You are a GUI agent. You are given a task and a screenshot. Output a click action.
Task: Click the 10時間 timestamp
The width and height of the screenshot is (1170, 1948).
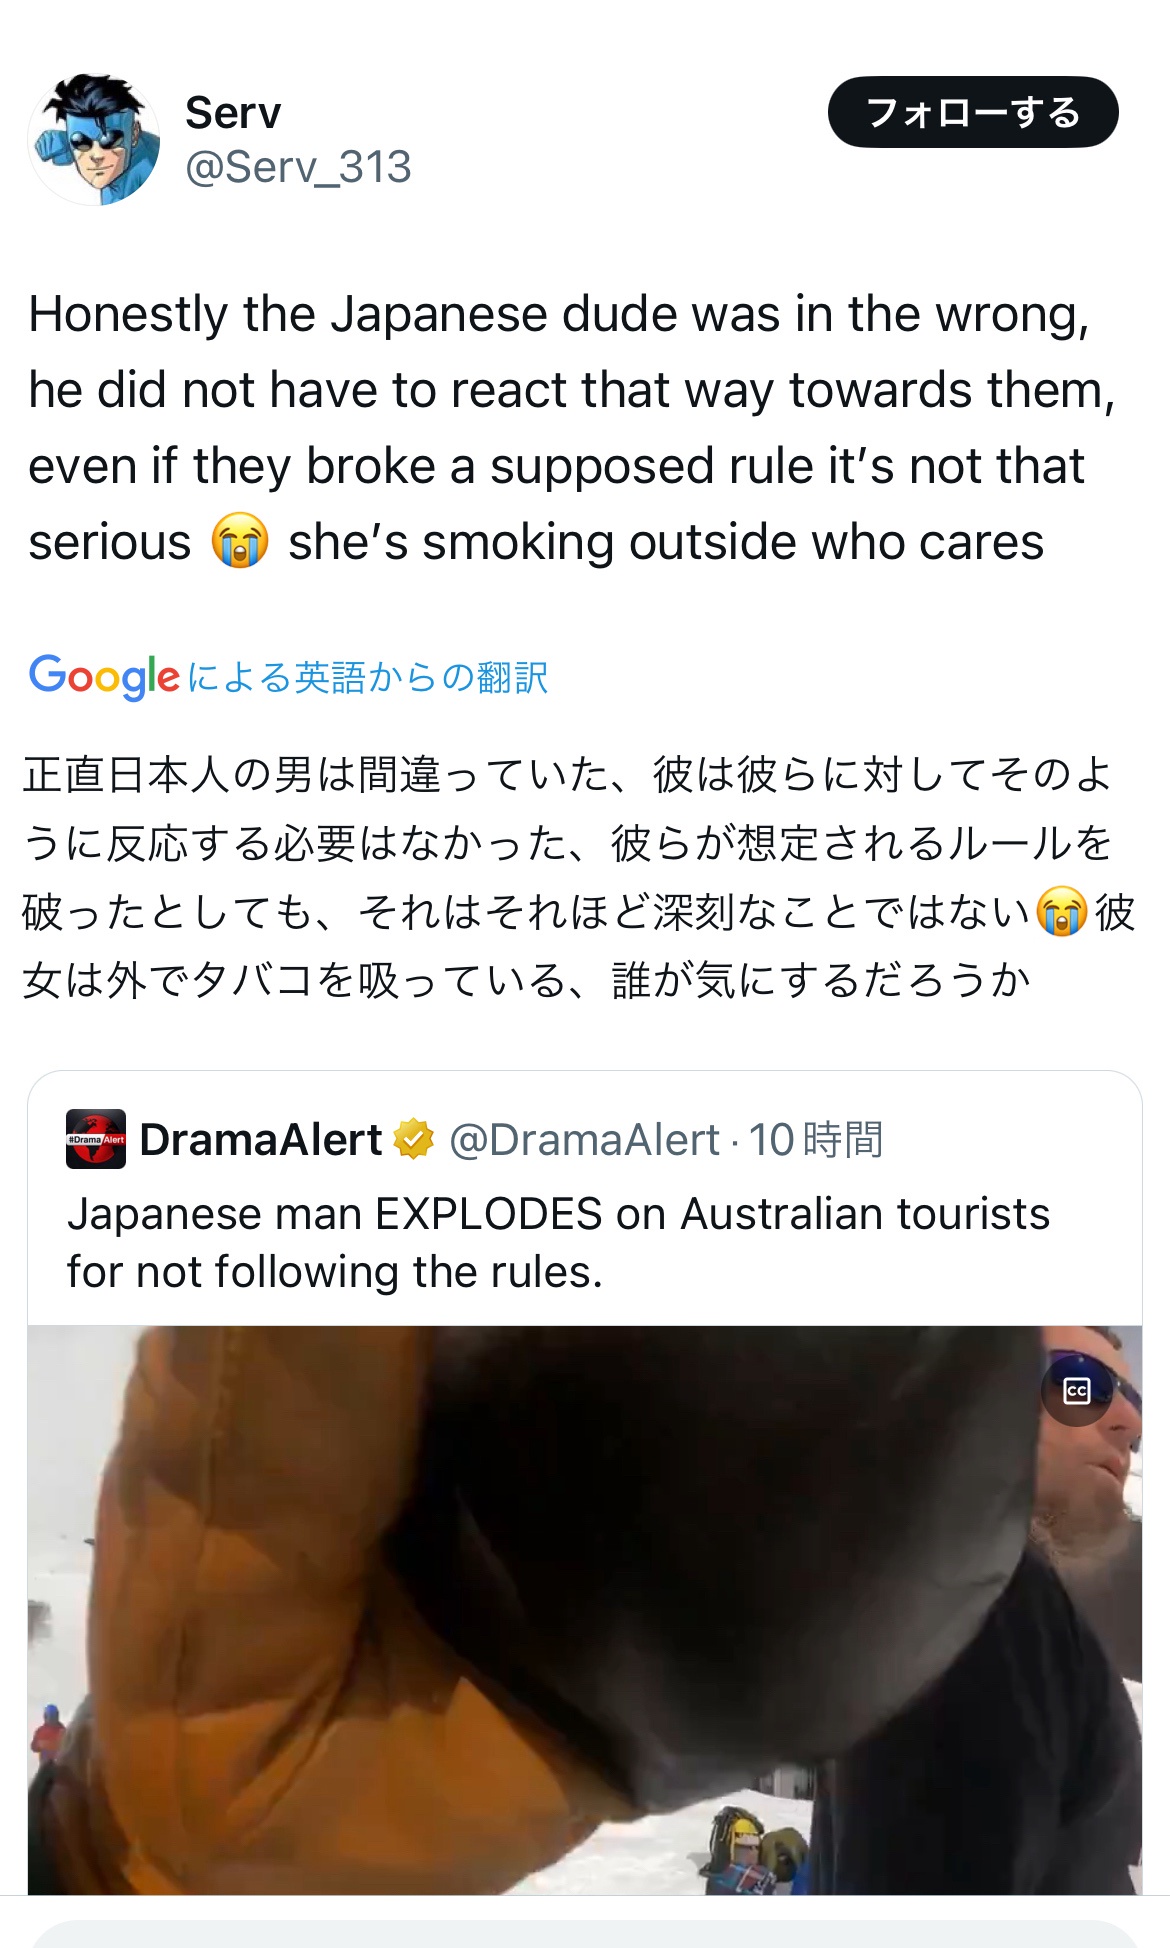tap(816, 1139)
